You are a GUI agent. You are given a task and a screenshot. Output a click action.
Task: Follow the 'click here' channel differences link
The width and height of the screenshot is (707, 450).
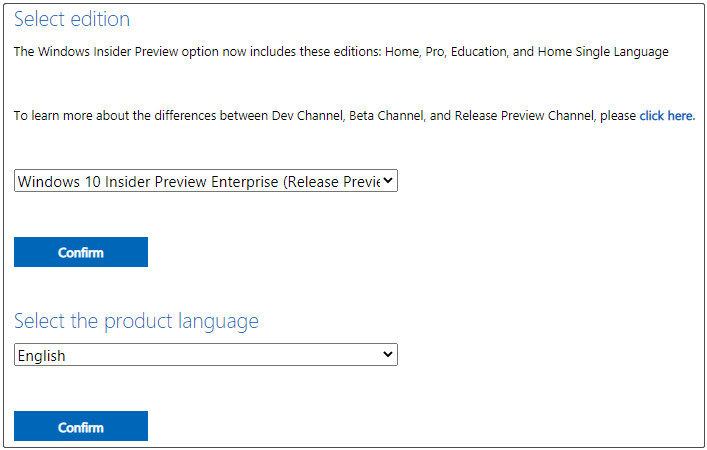[x=667, y=116]
